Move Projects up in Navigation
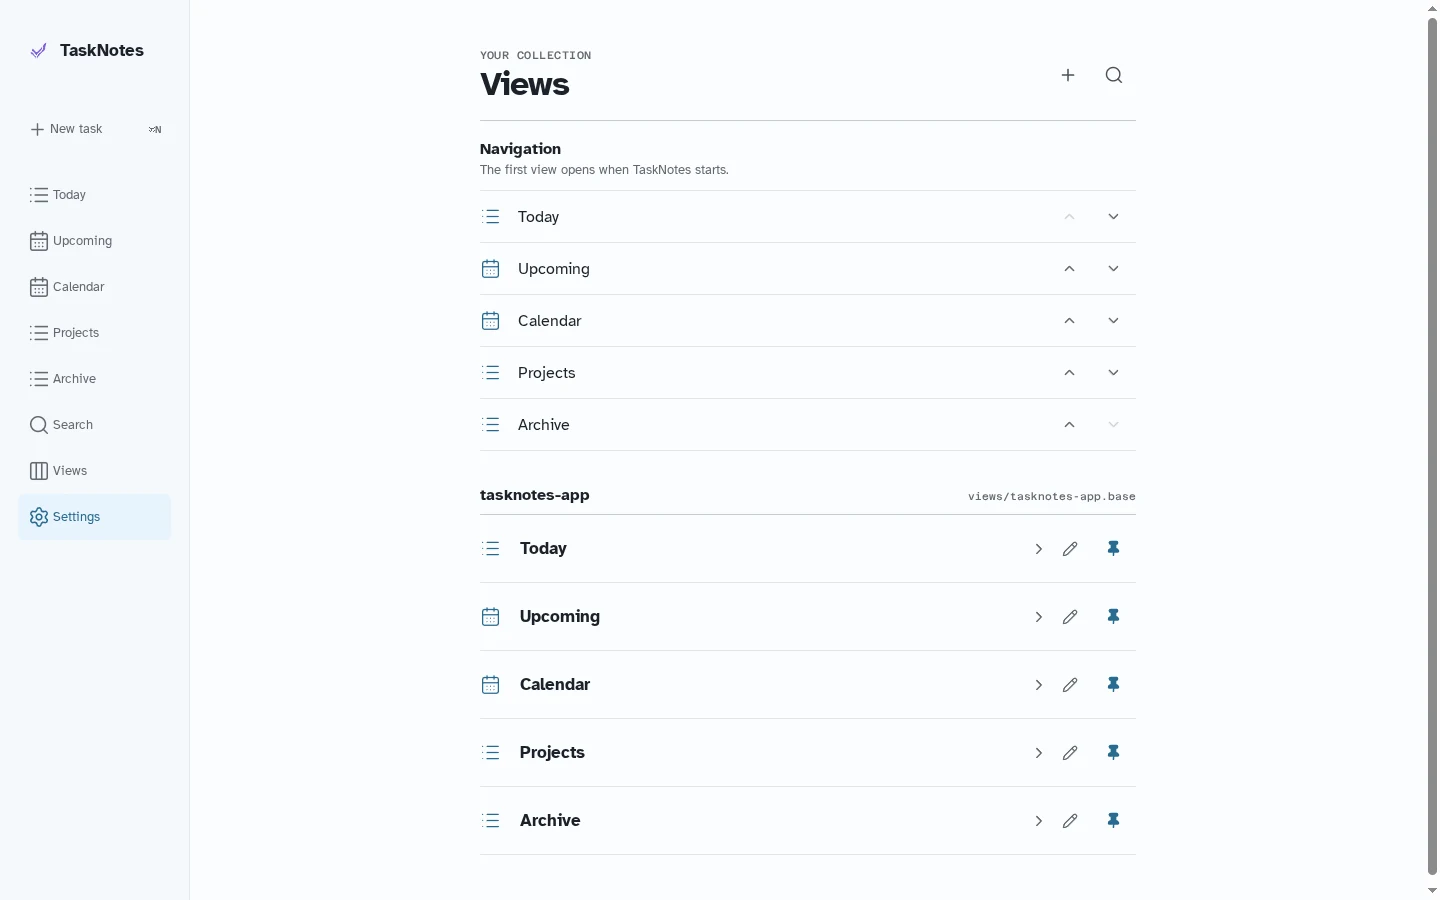The width and height of the screenshot is (1440, 900). [1070, 373]
